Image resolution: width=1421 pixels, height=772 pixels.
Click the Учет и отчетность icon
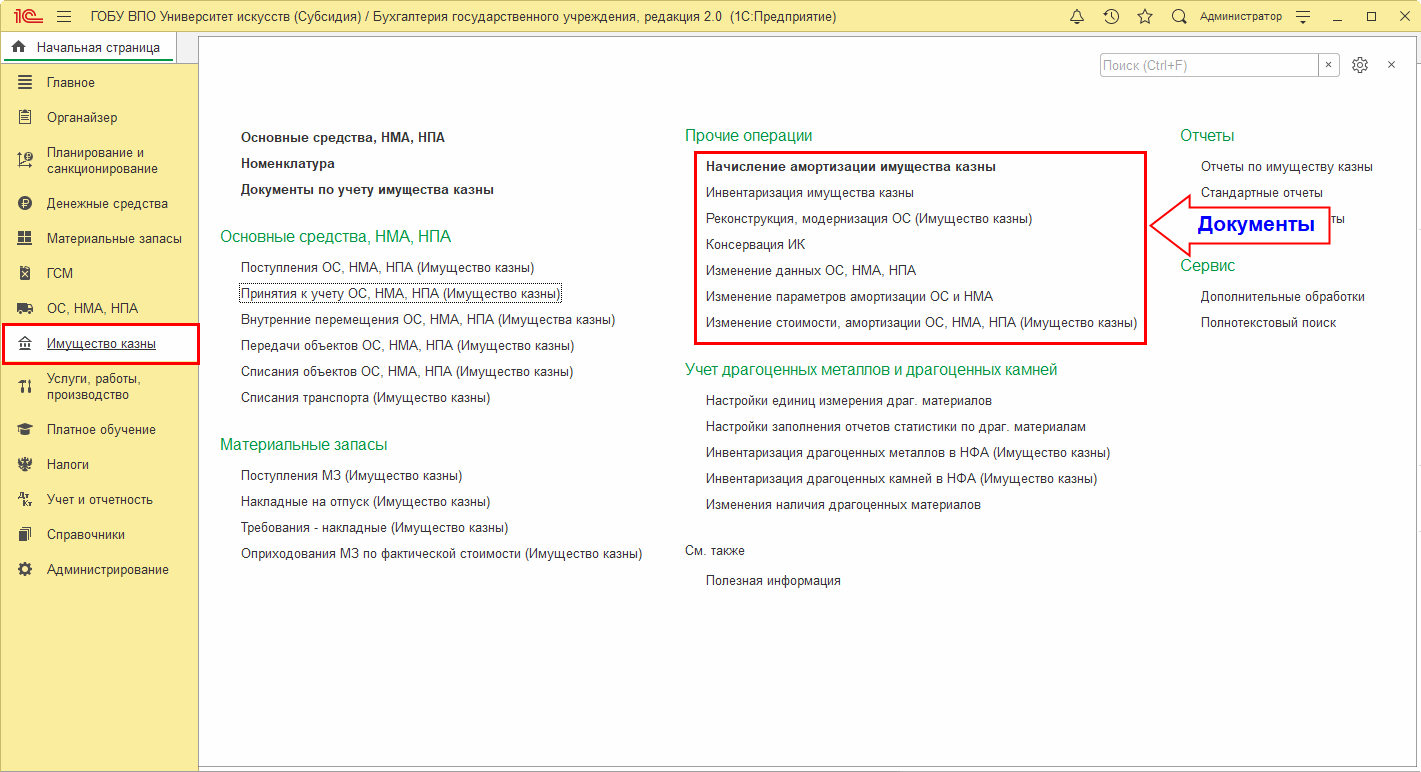tap(25, 499)
